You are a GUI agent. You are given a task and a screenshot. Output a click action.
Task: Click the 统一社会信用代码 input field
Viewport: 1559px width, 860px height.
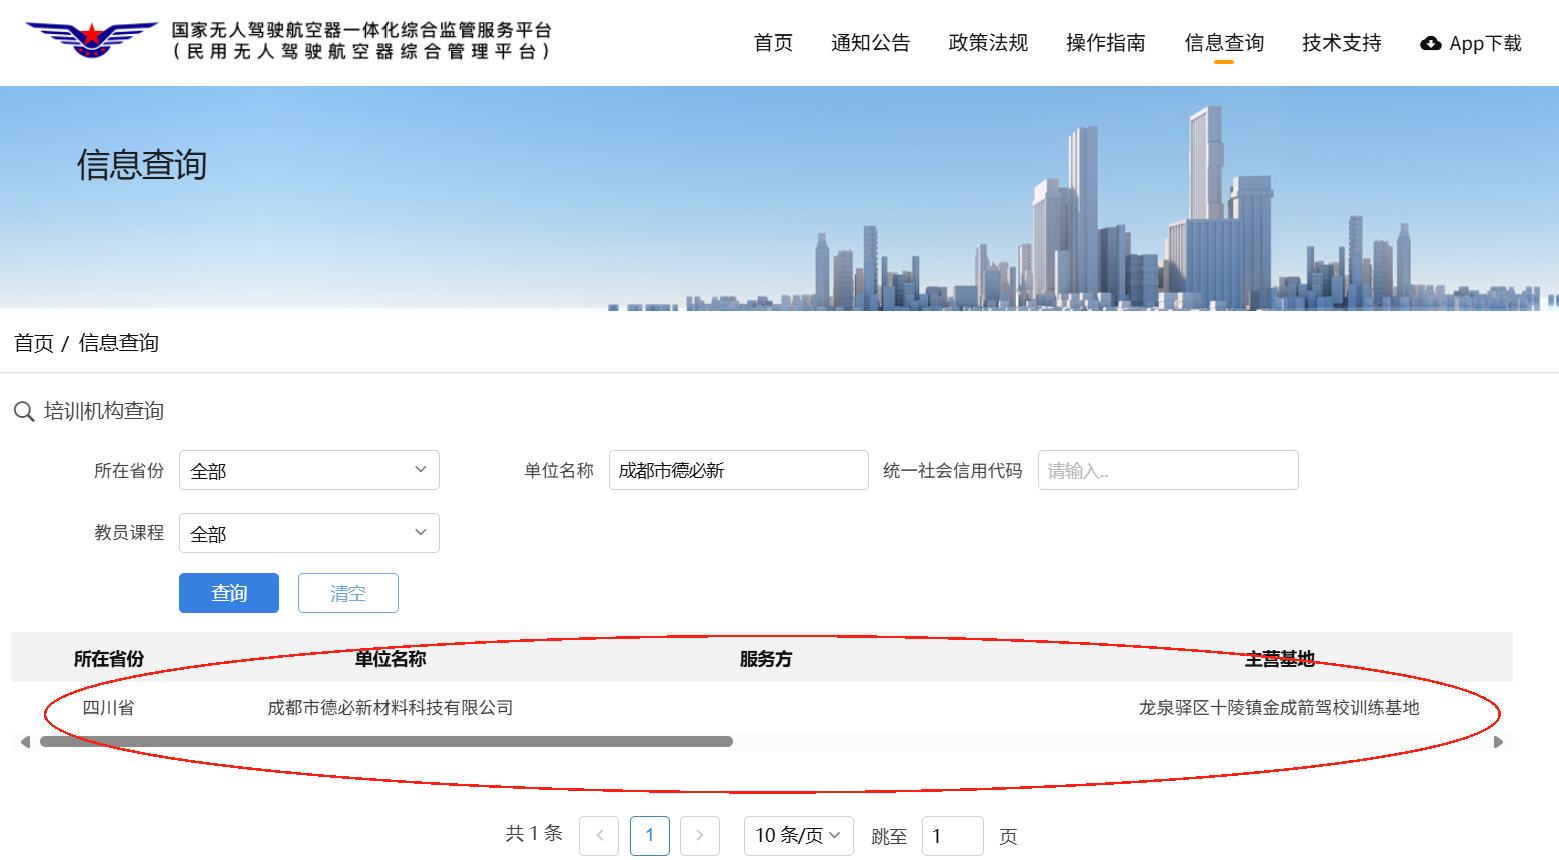tap(1167, 470)
